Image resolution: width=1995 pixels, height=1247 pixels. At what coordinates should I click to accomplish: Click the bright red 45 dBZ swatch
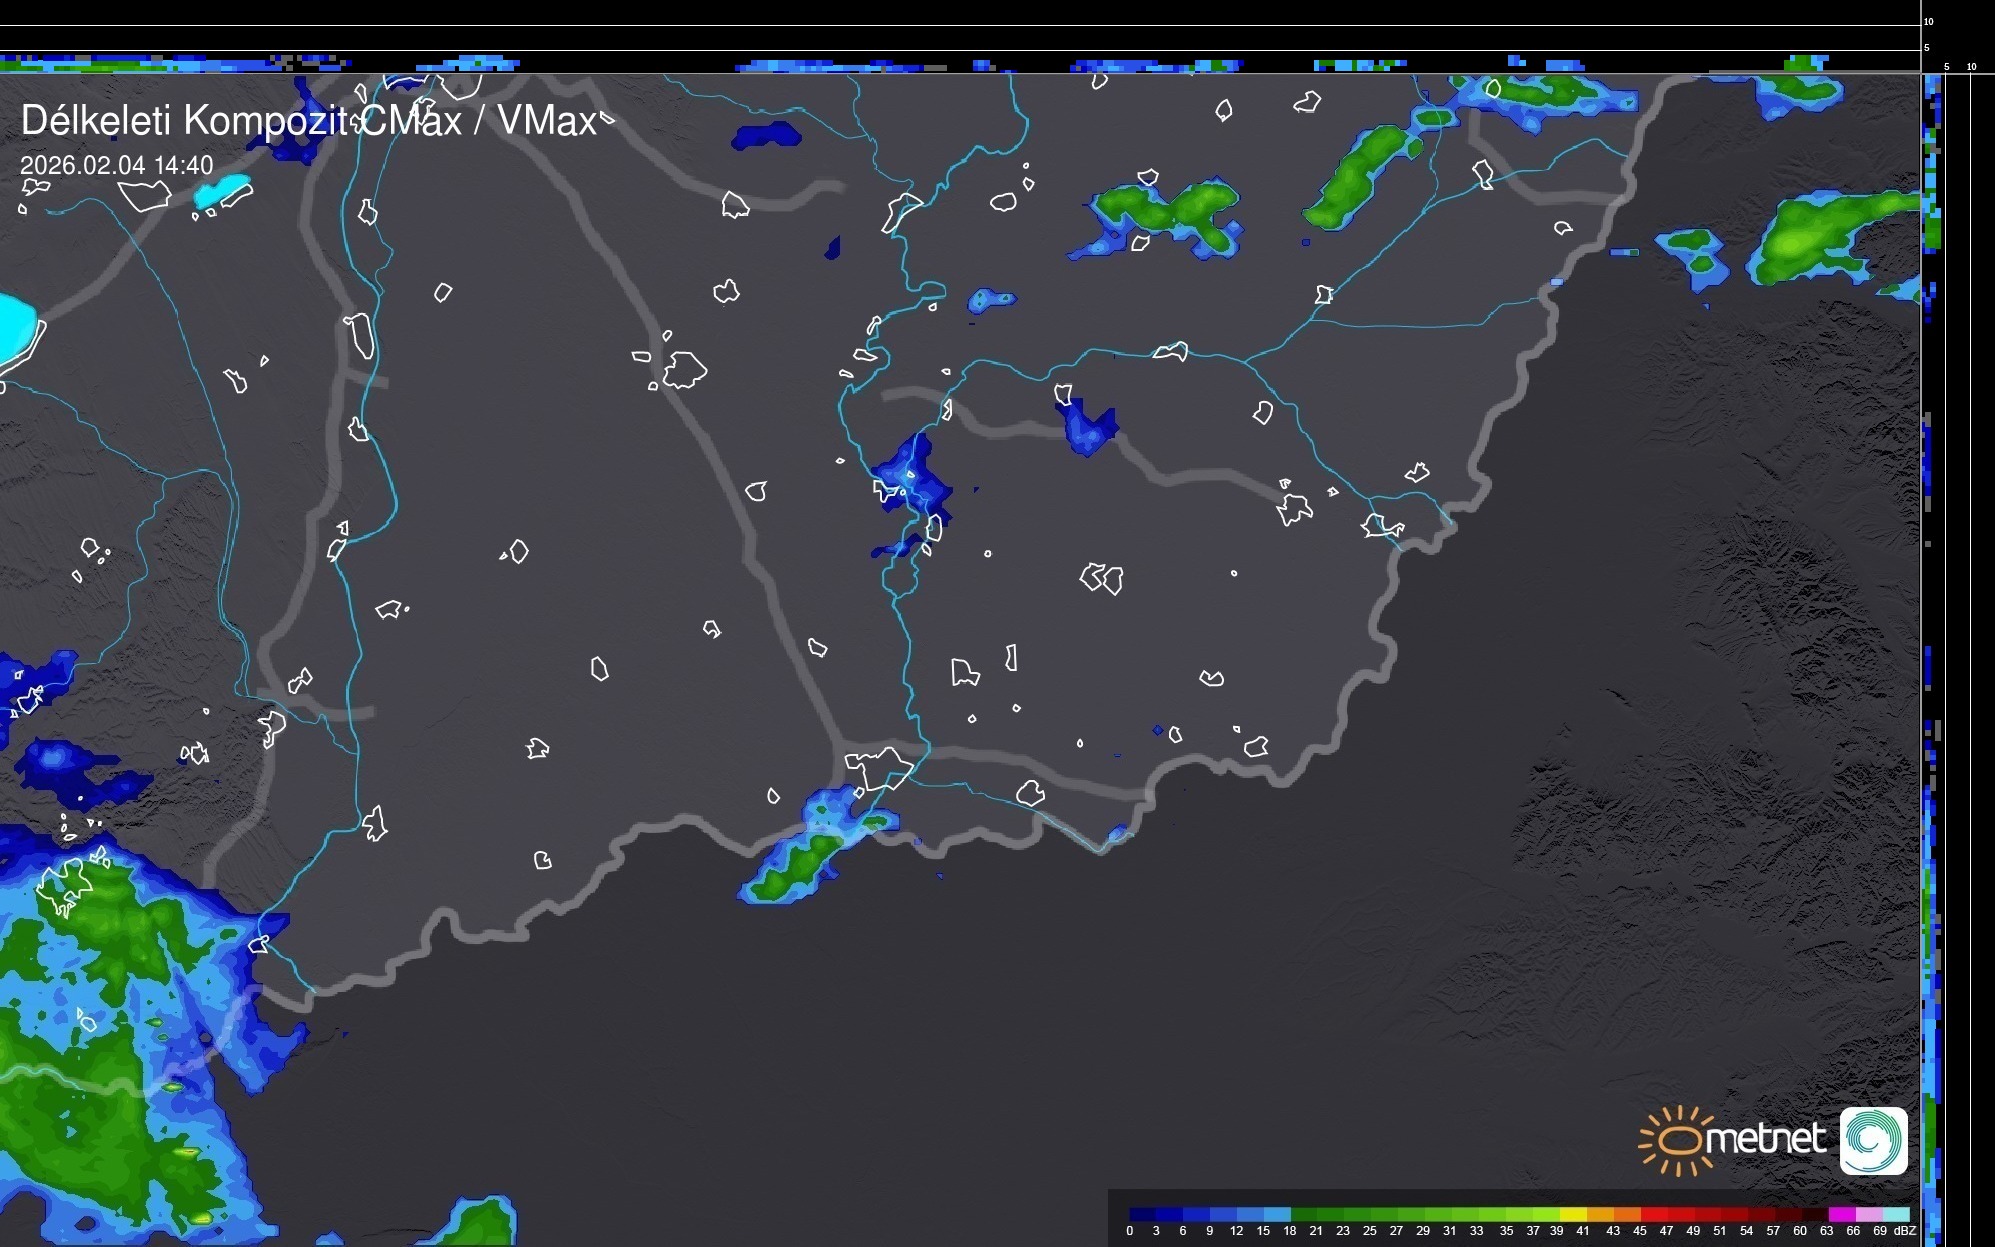tap(1654, 1214)
